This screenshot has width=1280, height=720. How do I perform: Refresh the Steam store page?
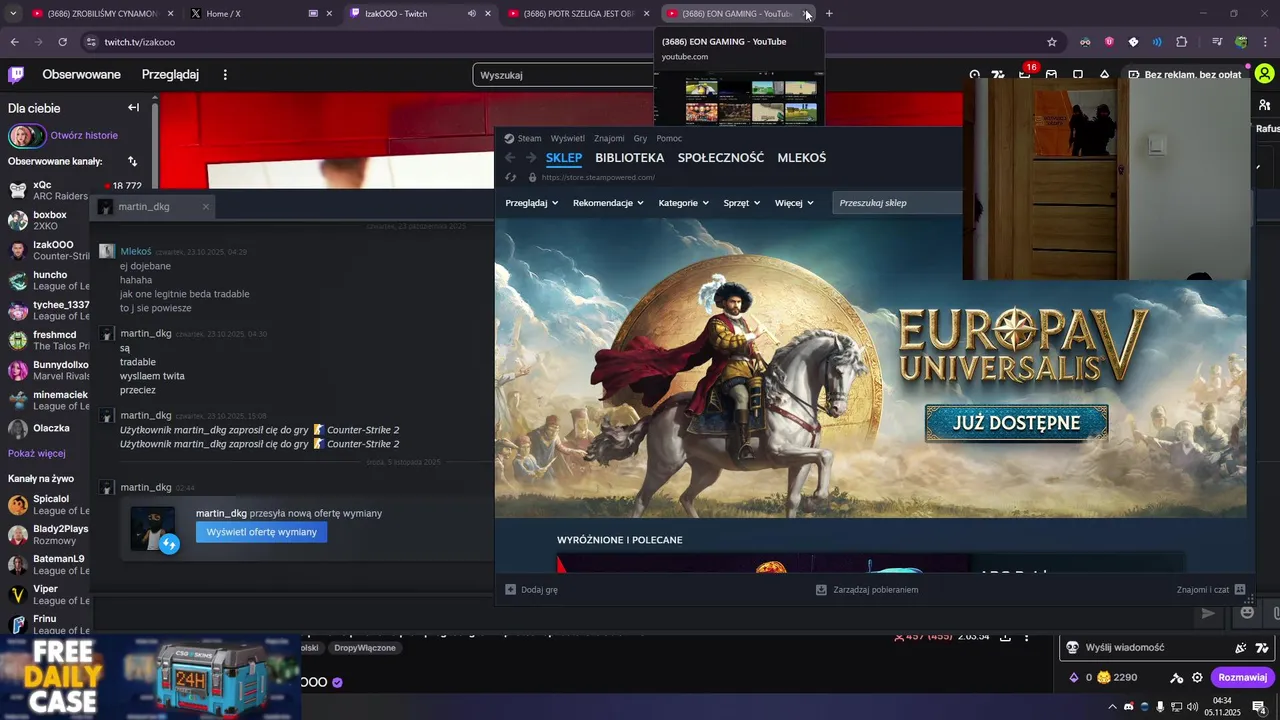pyautogui.click(x=511, y=178)
